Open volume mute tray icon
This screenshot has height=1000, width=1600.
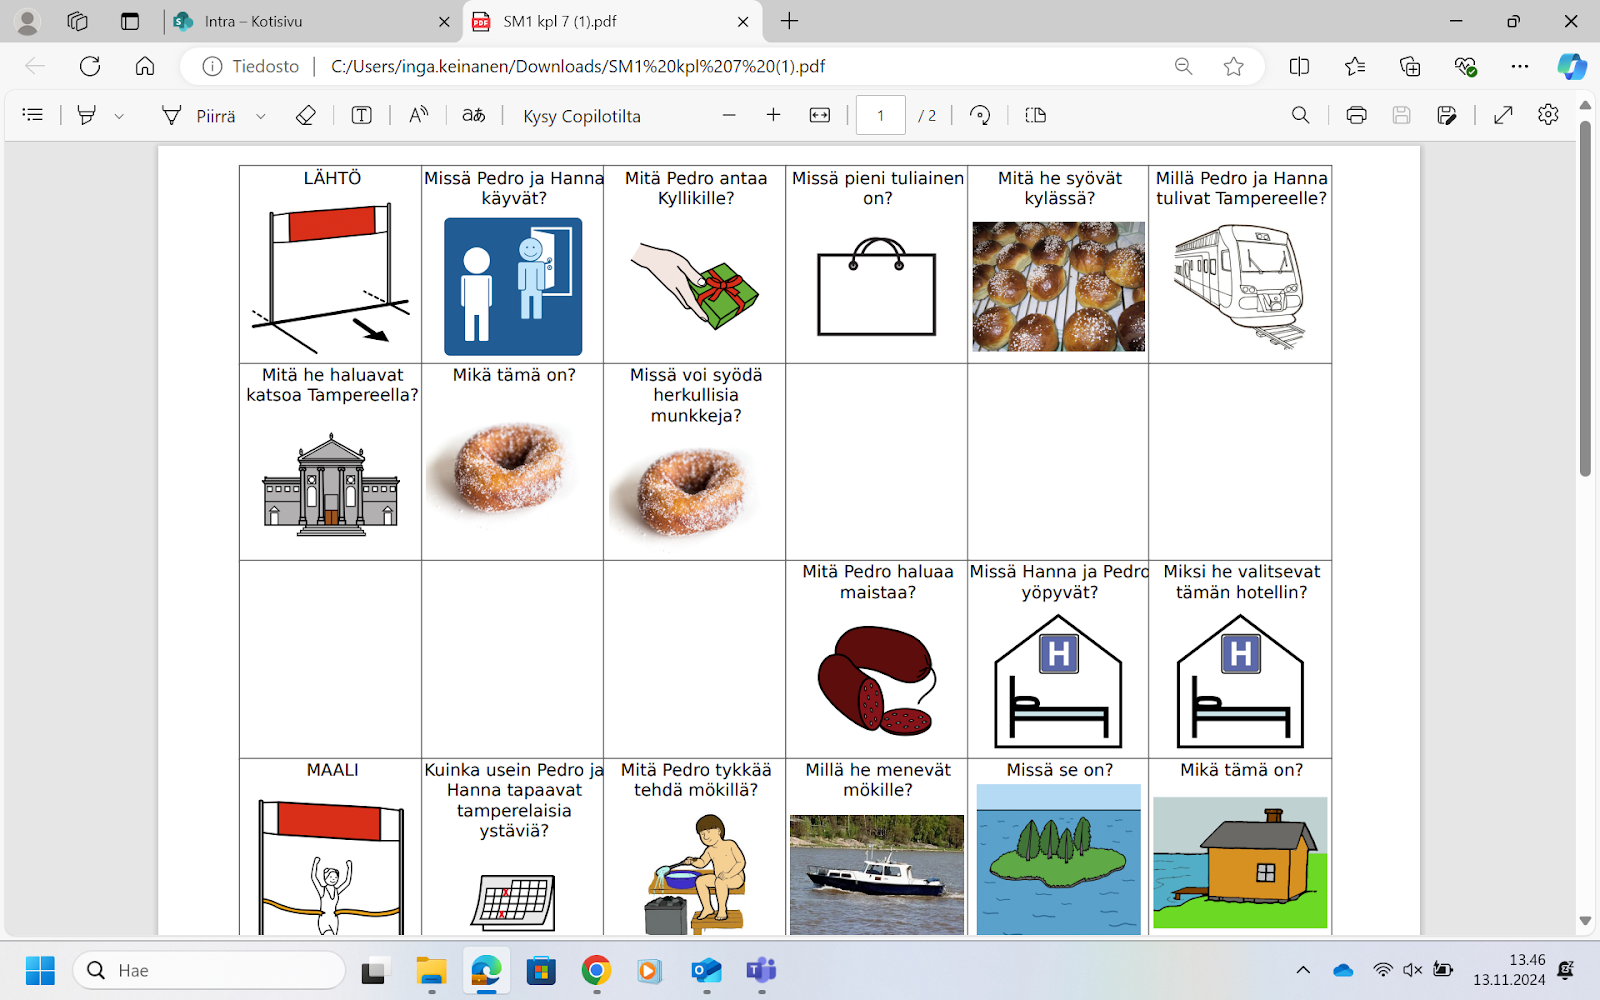[1412, 970]
